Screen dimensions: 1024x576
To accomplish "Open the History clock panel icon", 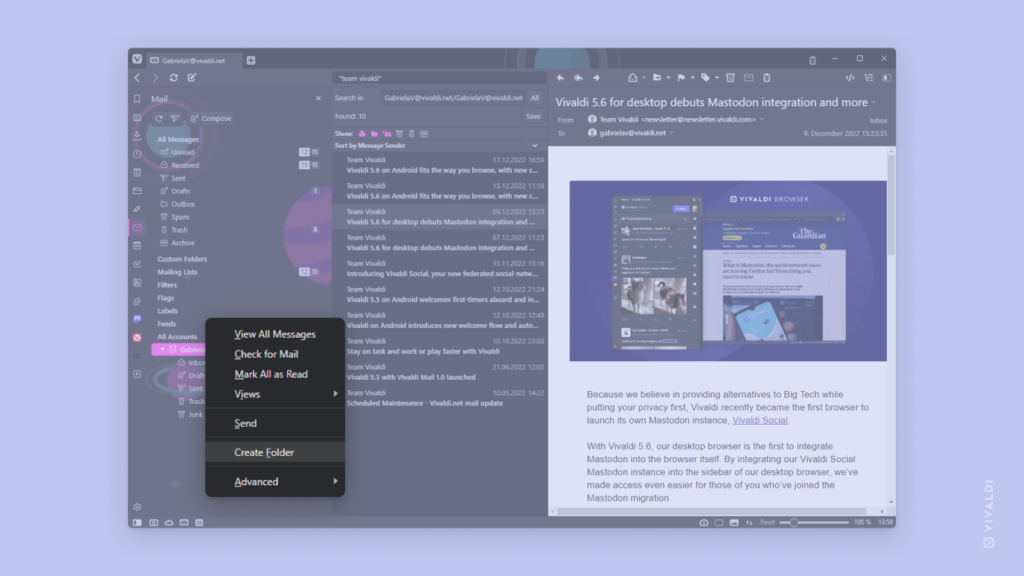I will point(137,154).
